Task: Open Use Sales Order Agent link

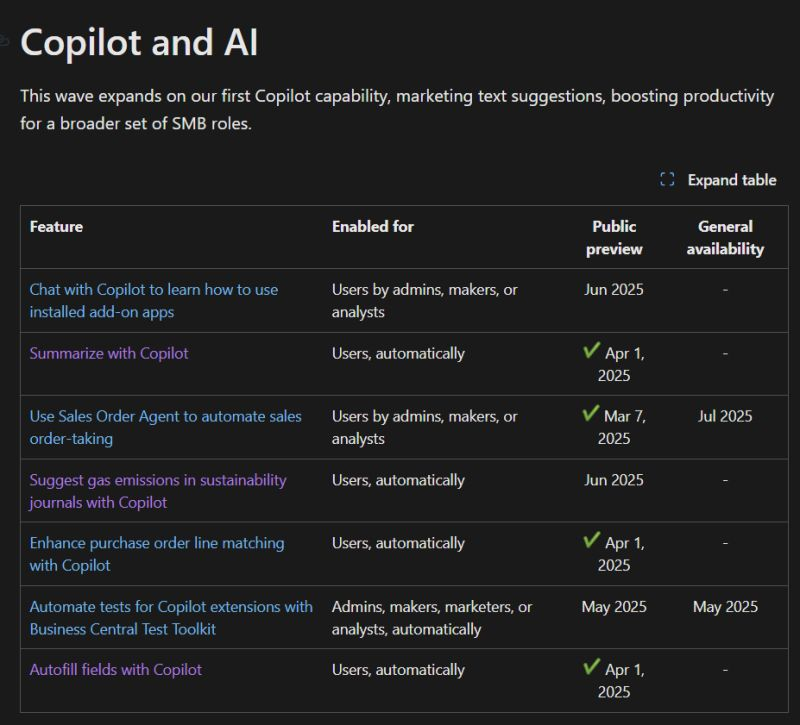Action: [x=165, y=427]
